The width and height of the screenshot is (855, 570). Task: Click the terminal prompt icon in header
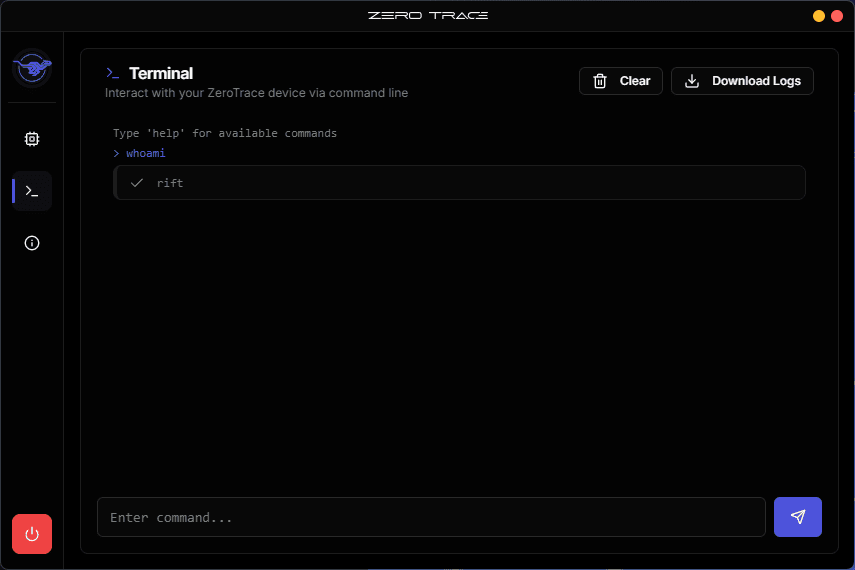click(x=113, y=74)
